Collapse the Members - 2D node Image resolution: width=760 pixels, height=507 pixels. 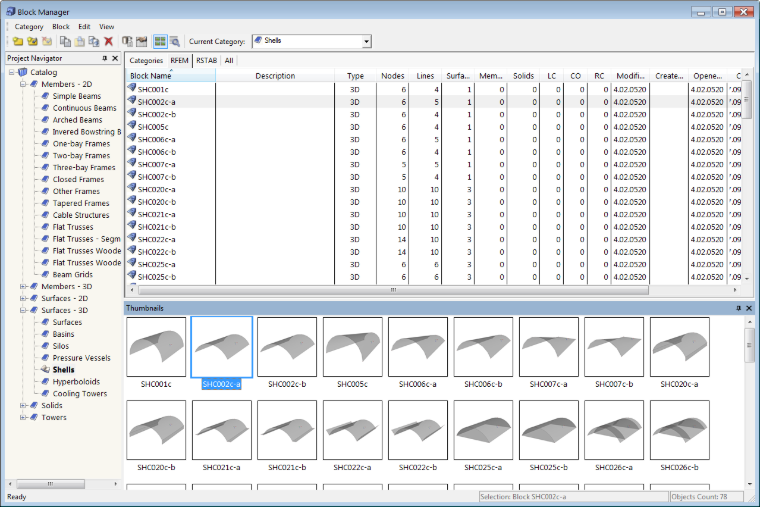click(x=23, y=84)
